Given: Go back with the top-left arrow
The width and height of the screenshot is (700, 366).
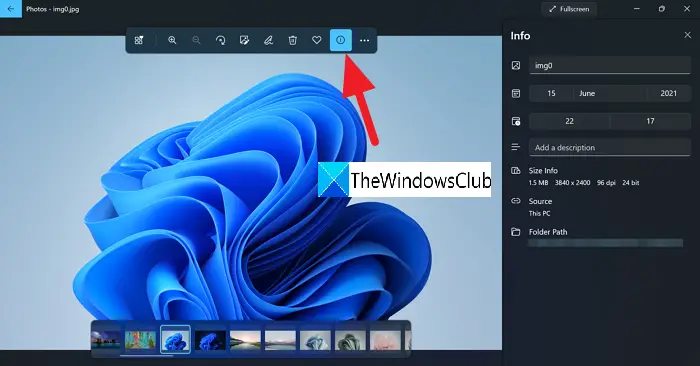Looking at the screenshot, I should pos(11,9).
